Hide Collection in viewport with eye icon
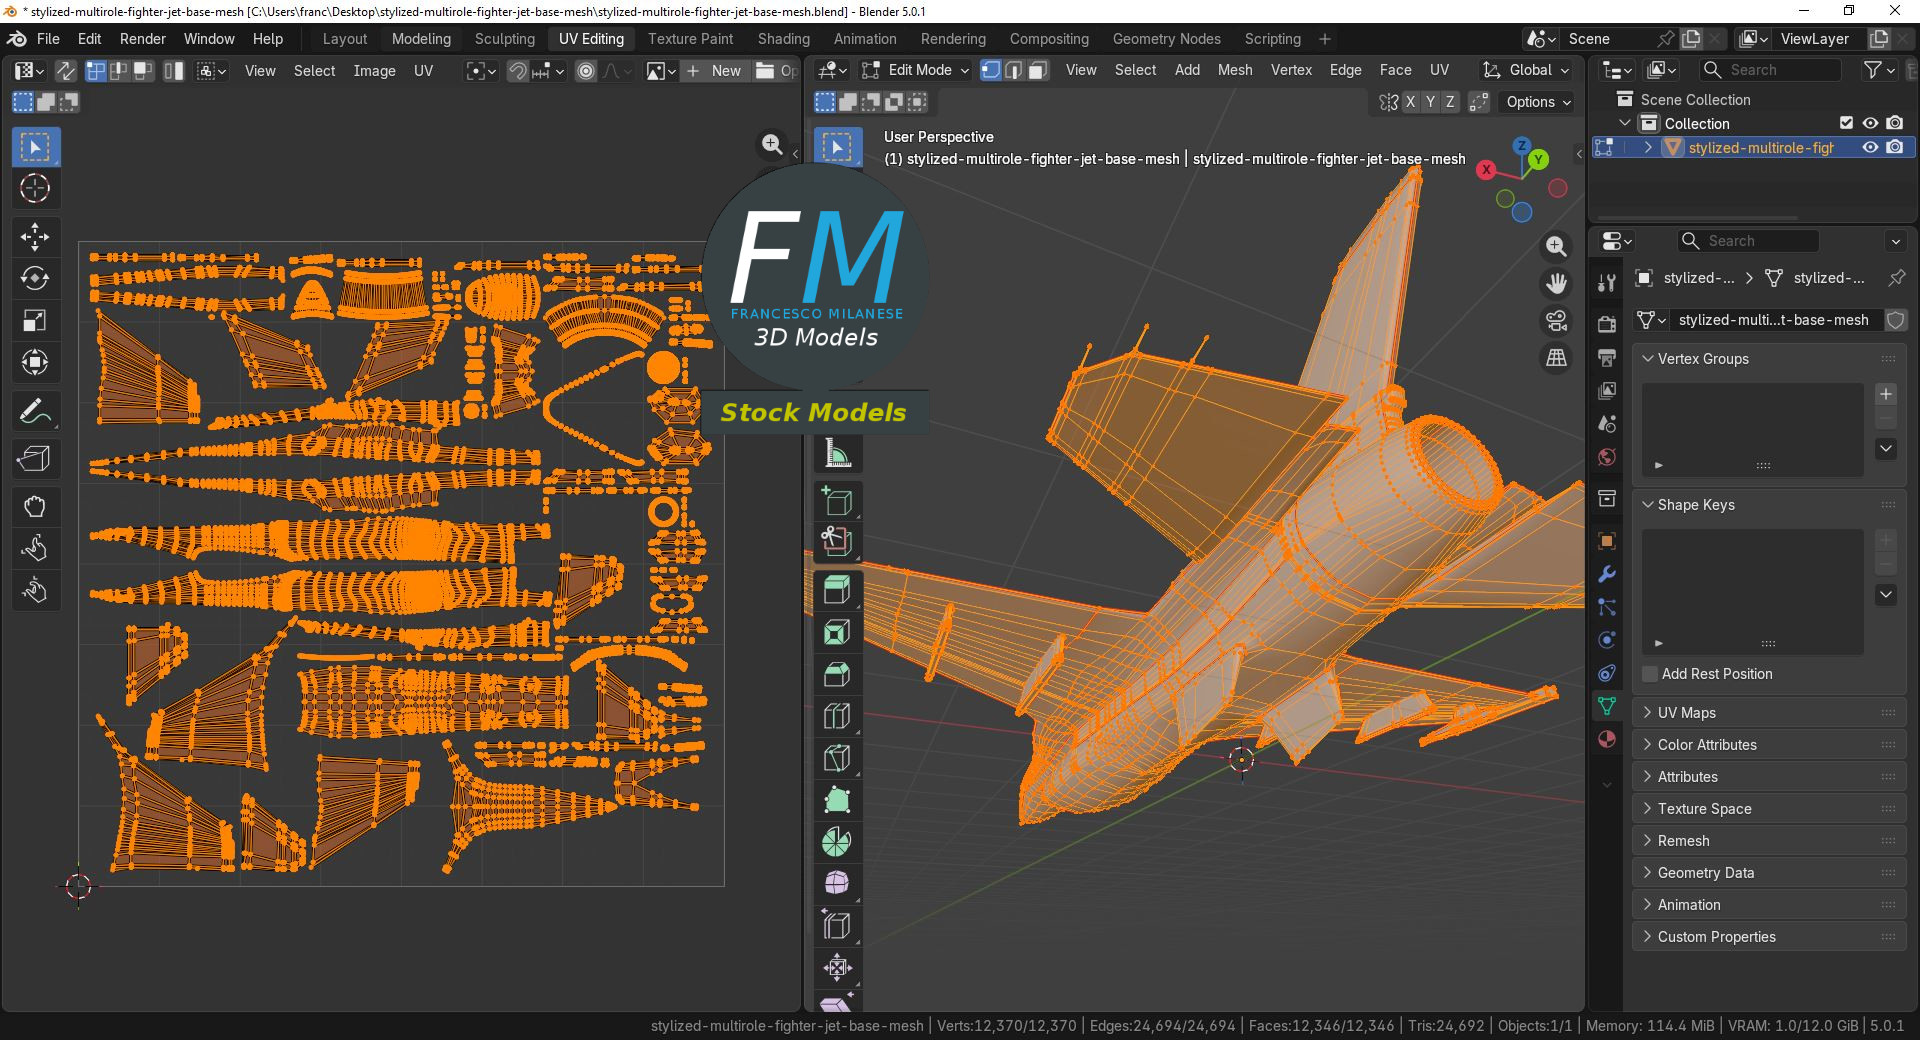 (1870, 123)
